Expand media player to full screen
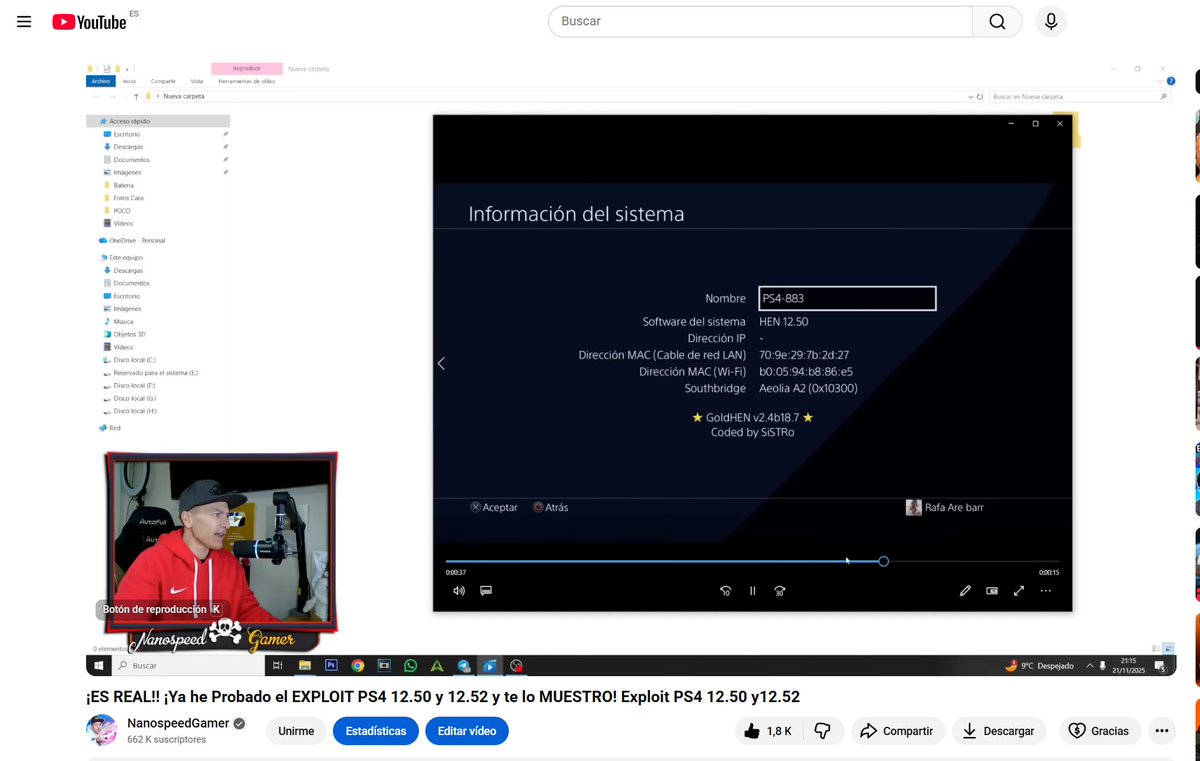Image resolution: width=1200 pixels, height=761 pixels. [1019, 591]
